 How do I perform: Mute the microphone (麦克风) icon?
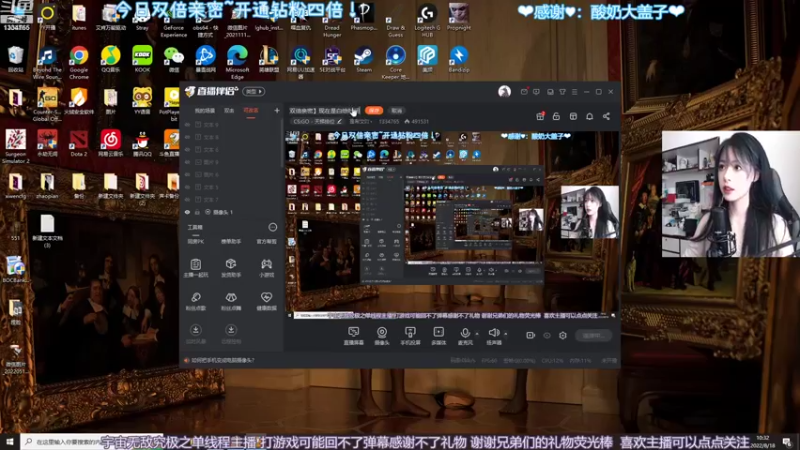(x=465, y=333)
